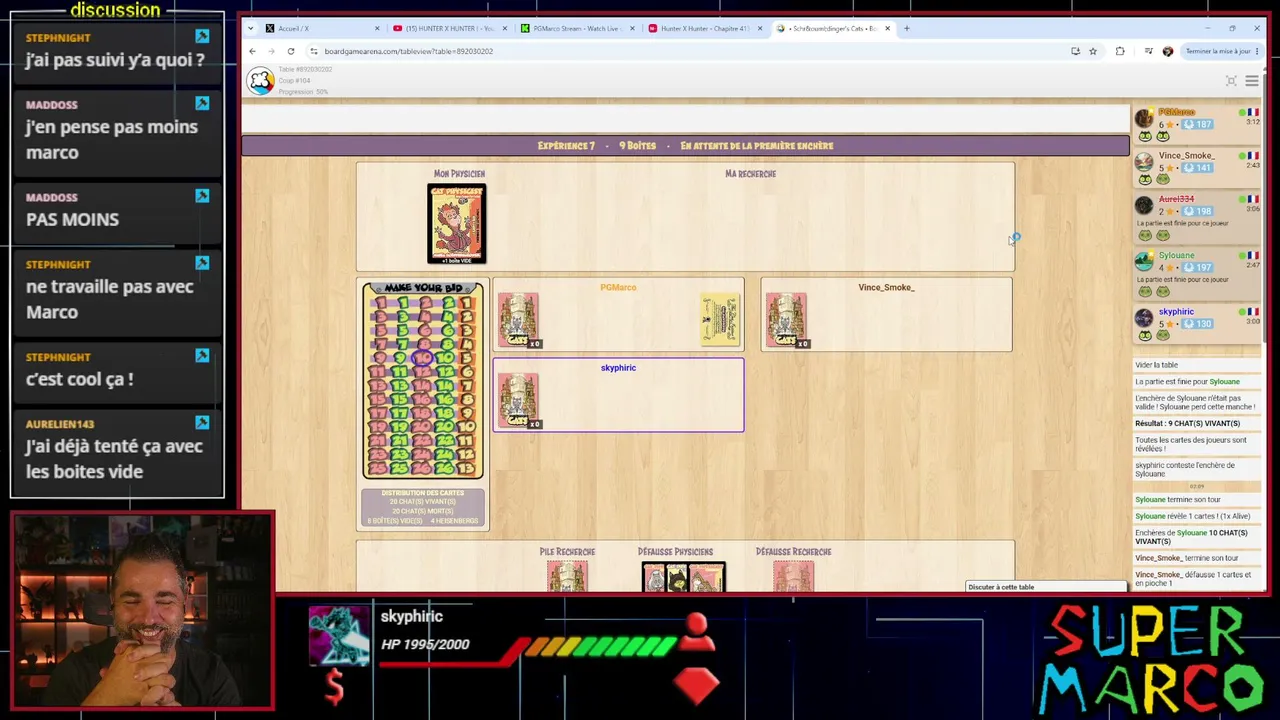
Task: Reload the boardgamearena page
Action: click(291, 51)
